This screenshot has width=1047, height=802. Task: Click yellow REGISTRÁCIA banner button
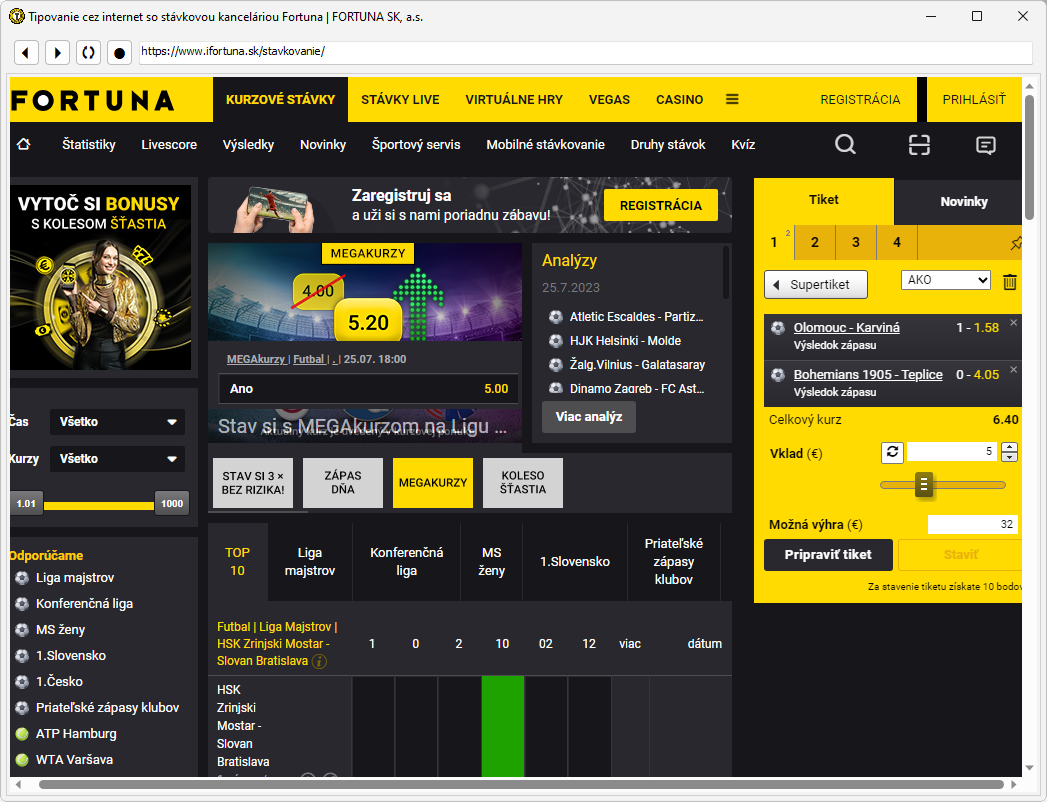click(x=660, y=205)
